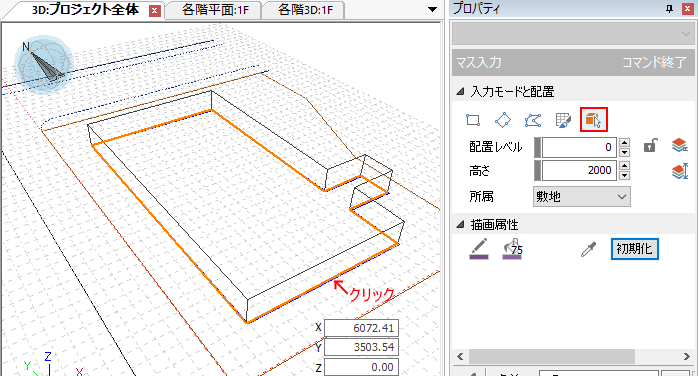
Task: Increase 配置レベル with up spinner
Action: [625, 143]
